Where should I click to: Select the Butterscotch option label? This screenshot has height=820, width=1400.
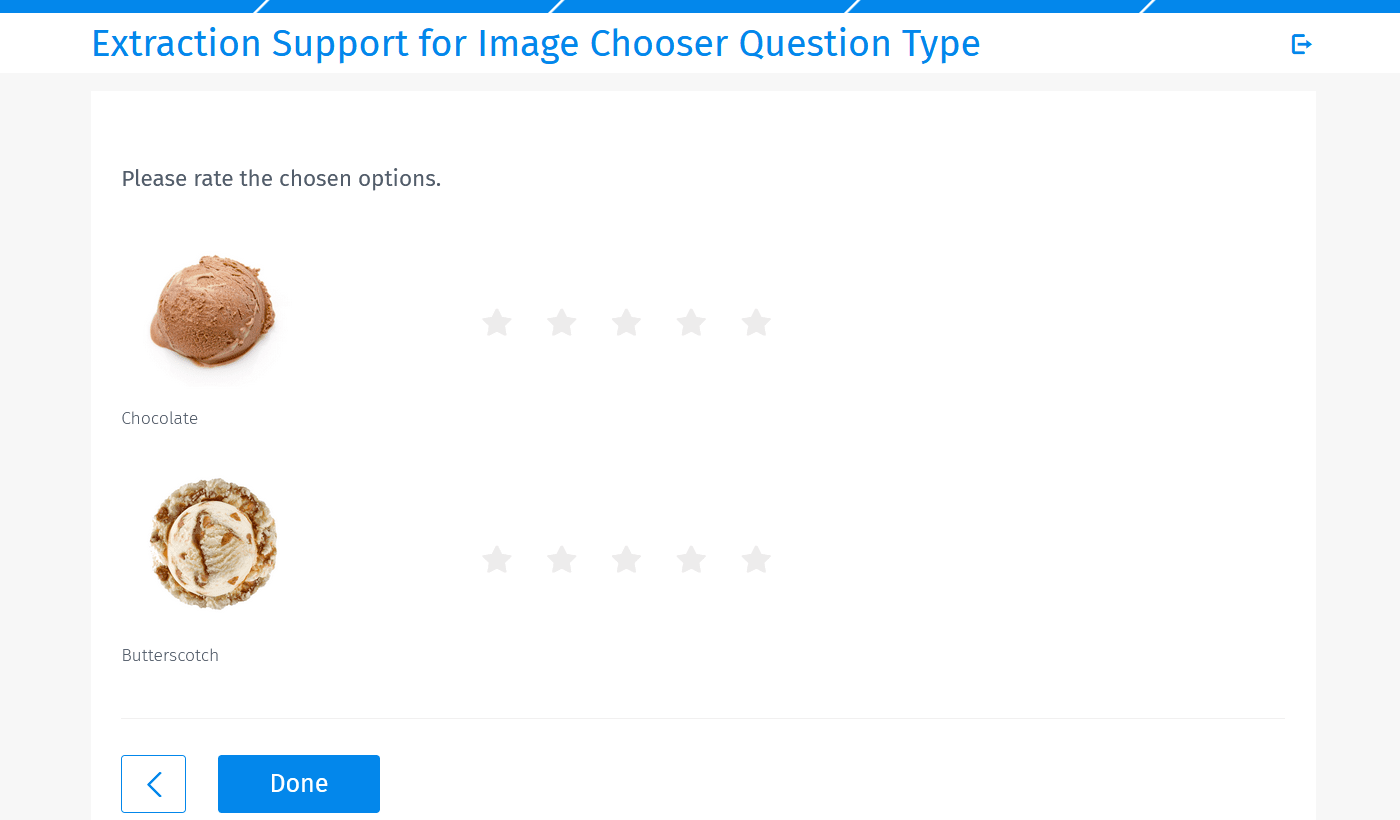click(x=170, y=655)
